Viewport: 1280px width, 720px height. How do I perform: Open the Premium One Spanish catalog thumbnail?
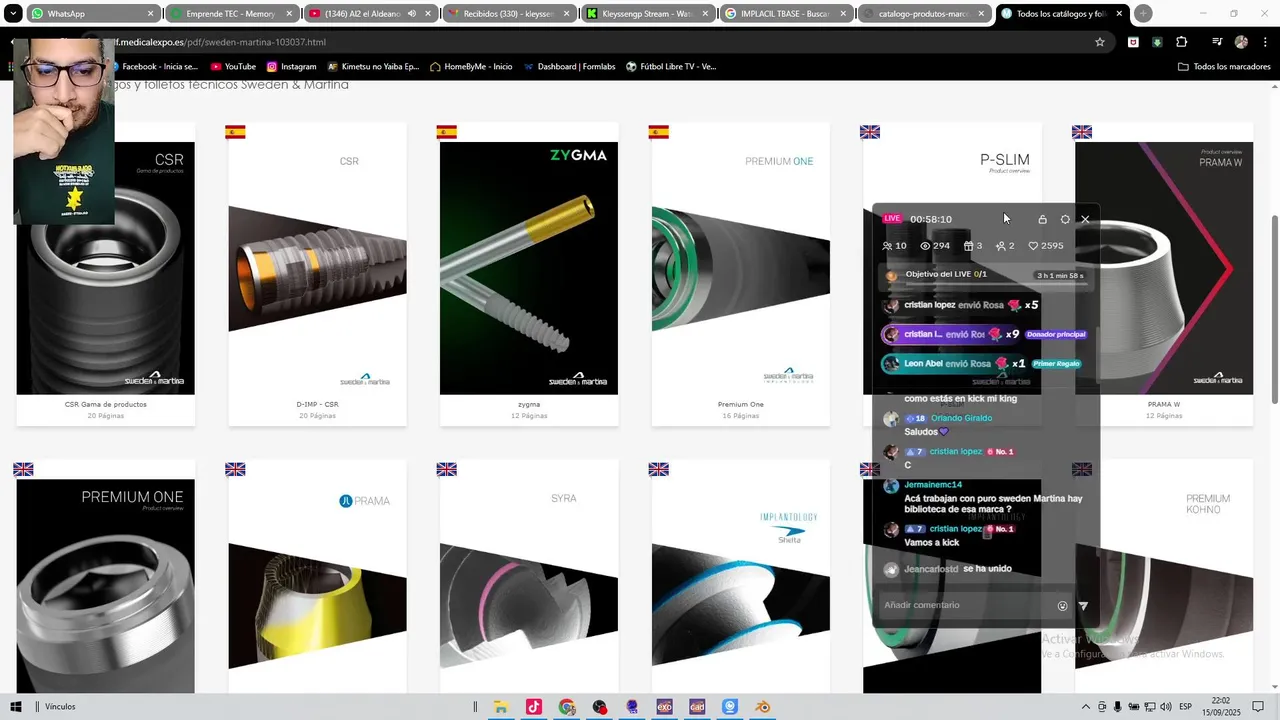tap(741, 268)
